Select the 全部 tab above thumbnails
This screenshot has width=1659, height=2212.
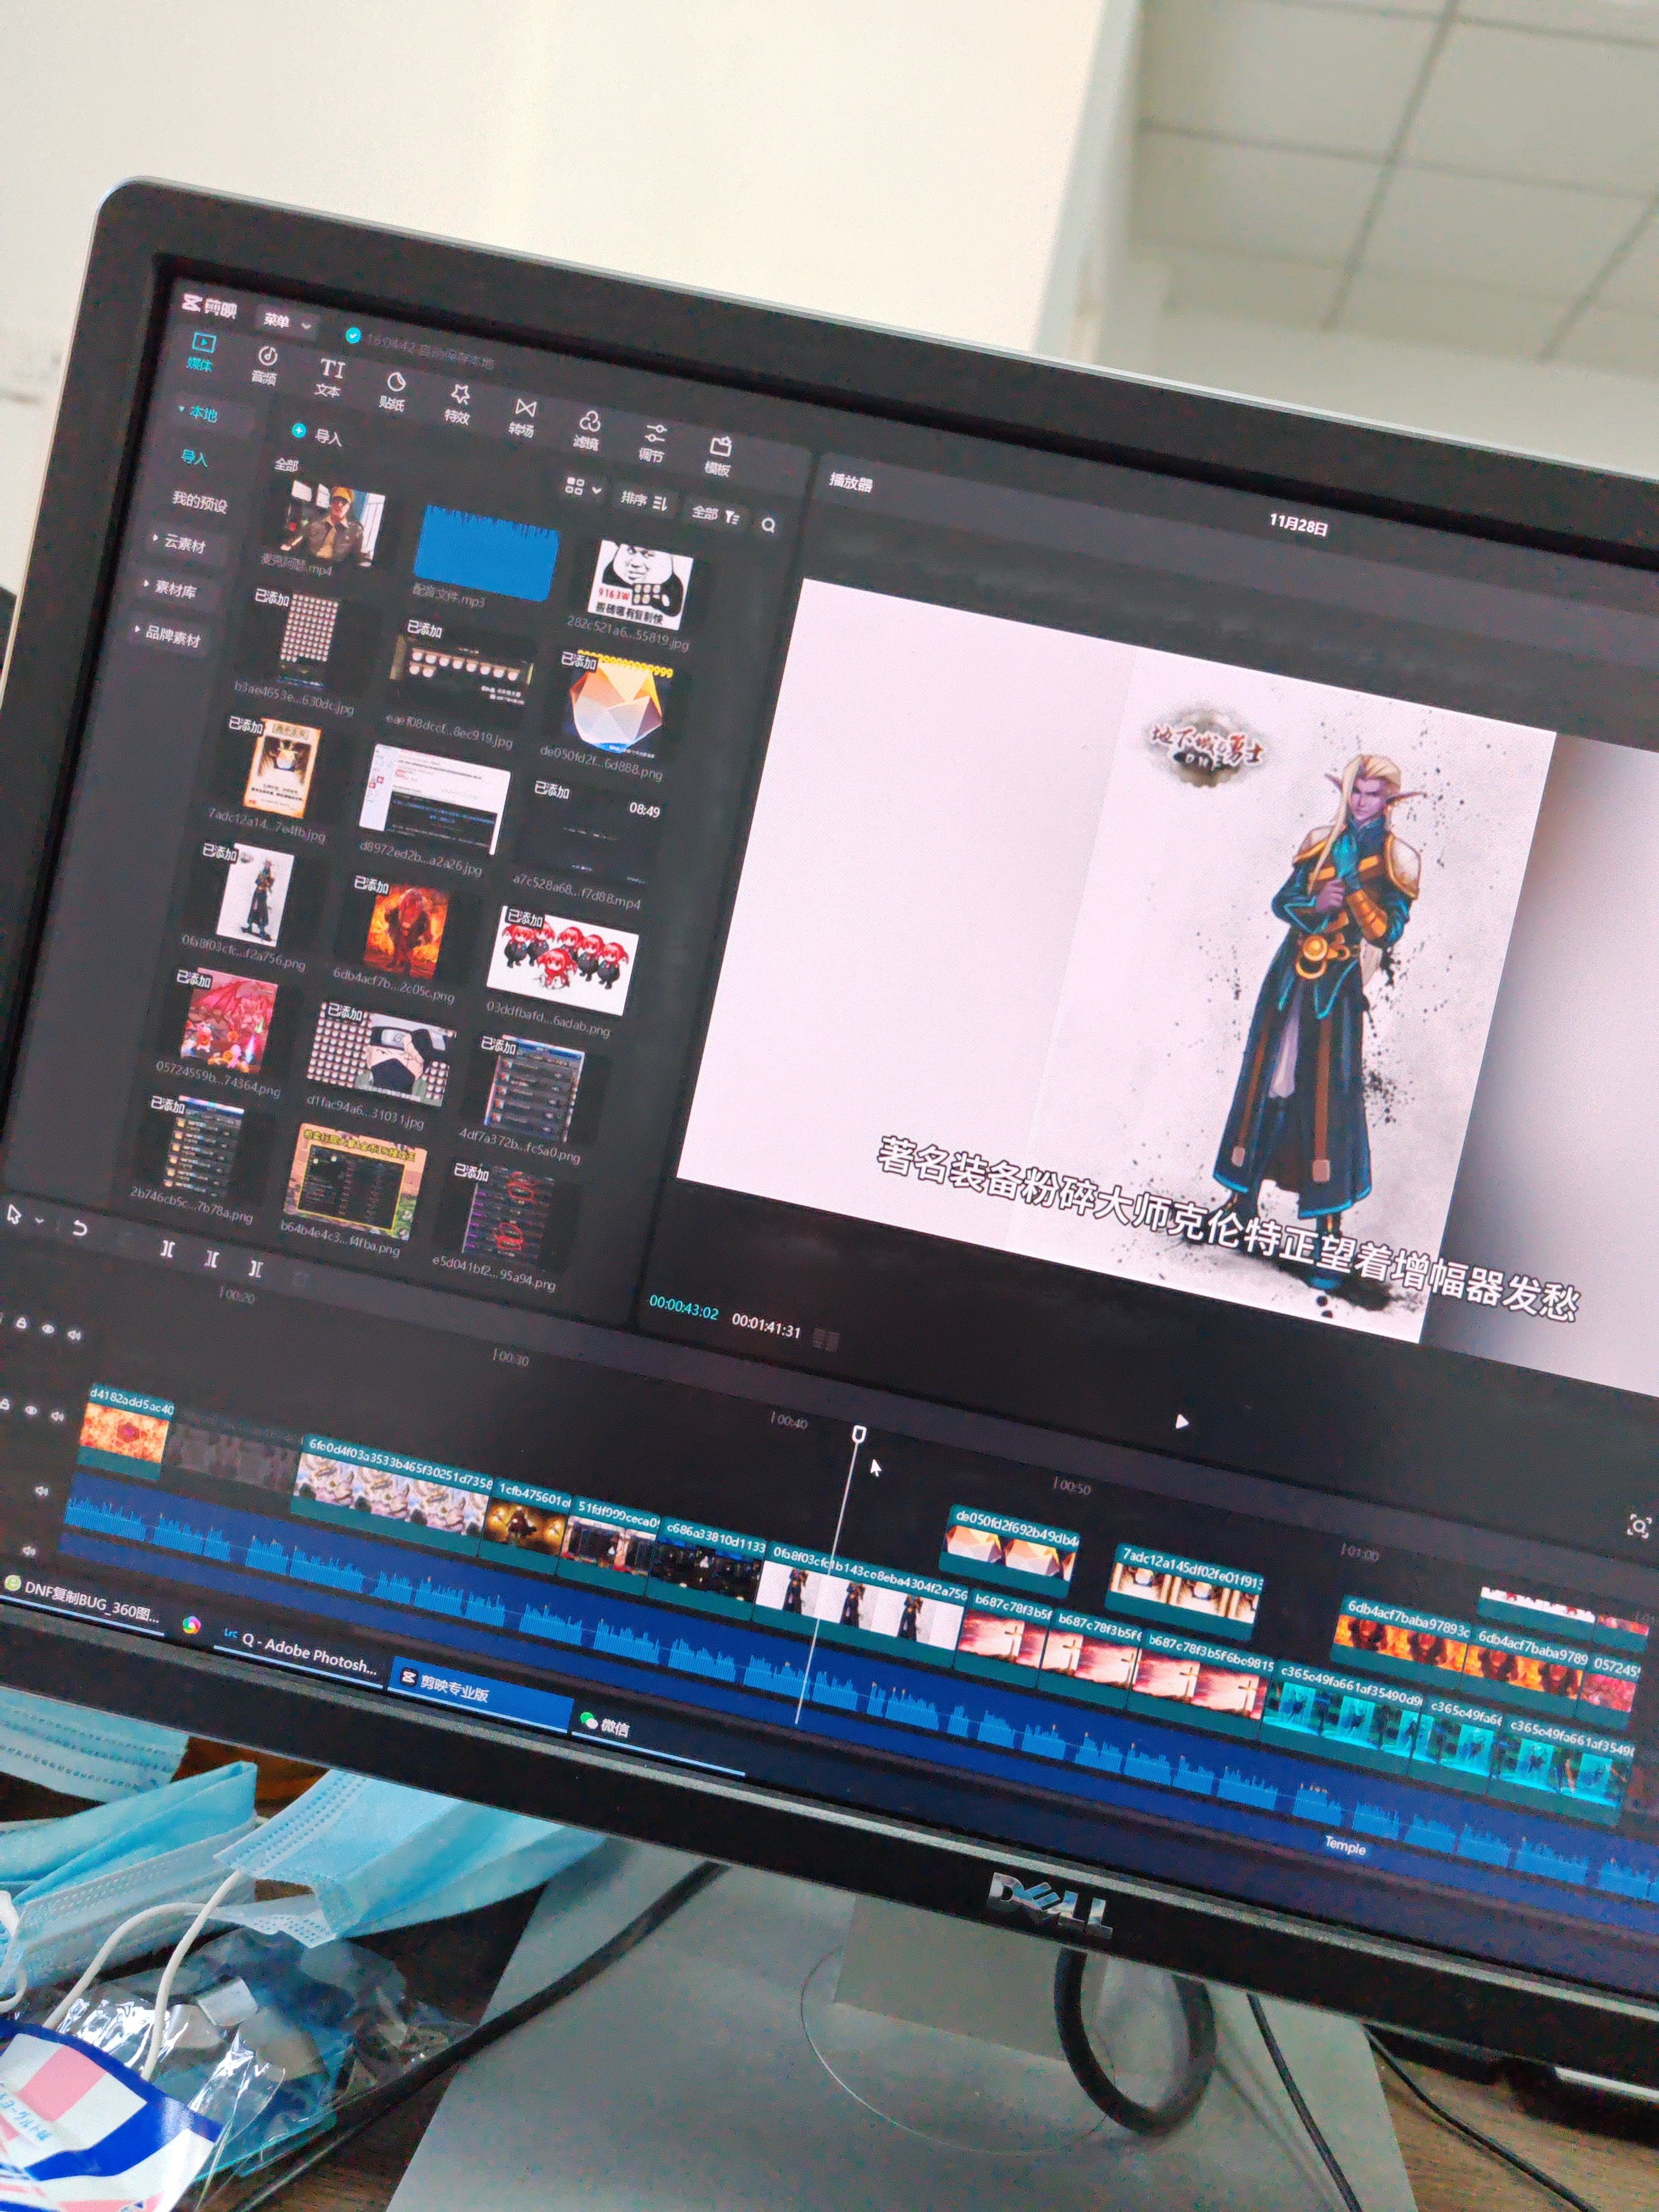pyautogui.click(x=286, y=465)
